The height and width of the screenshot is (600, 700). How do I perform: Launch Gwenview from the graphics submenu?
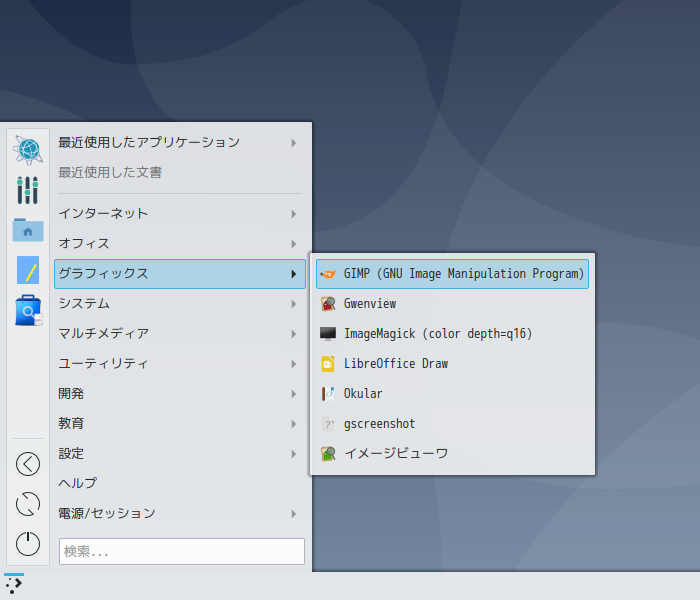coord(452,304)
